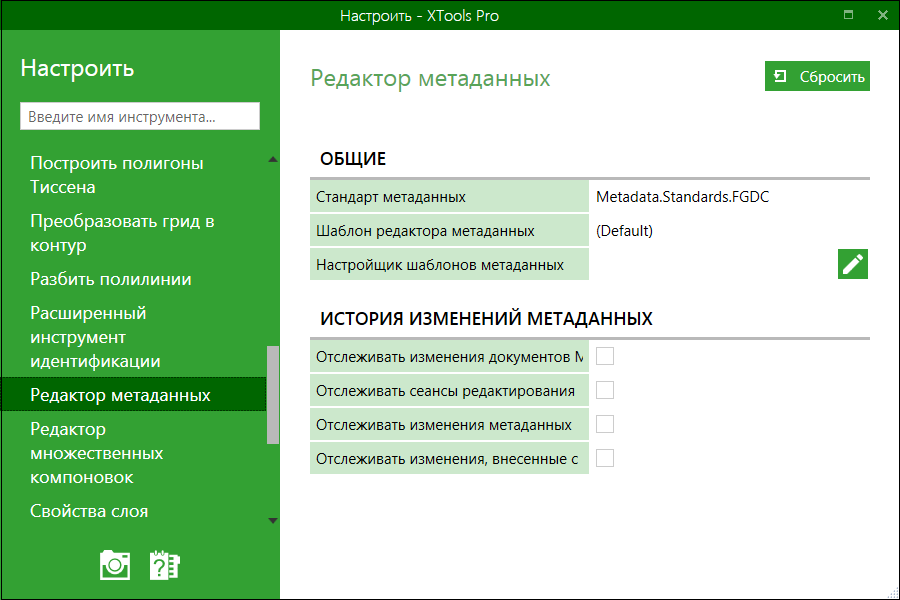Click the camera snapshot icon in sidebar
900x600 pixels.
point(115,565)
